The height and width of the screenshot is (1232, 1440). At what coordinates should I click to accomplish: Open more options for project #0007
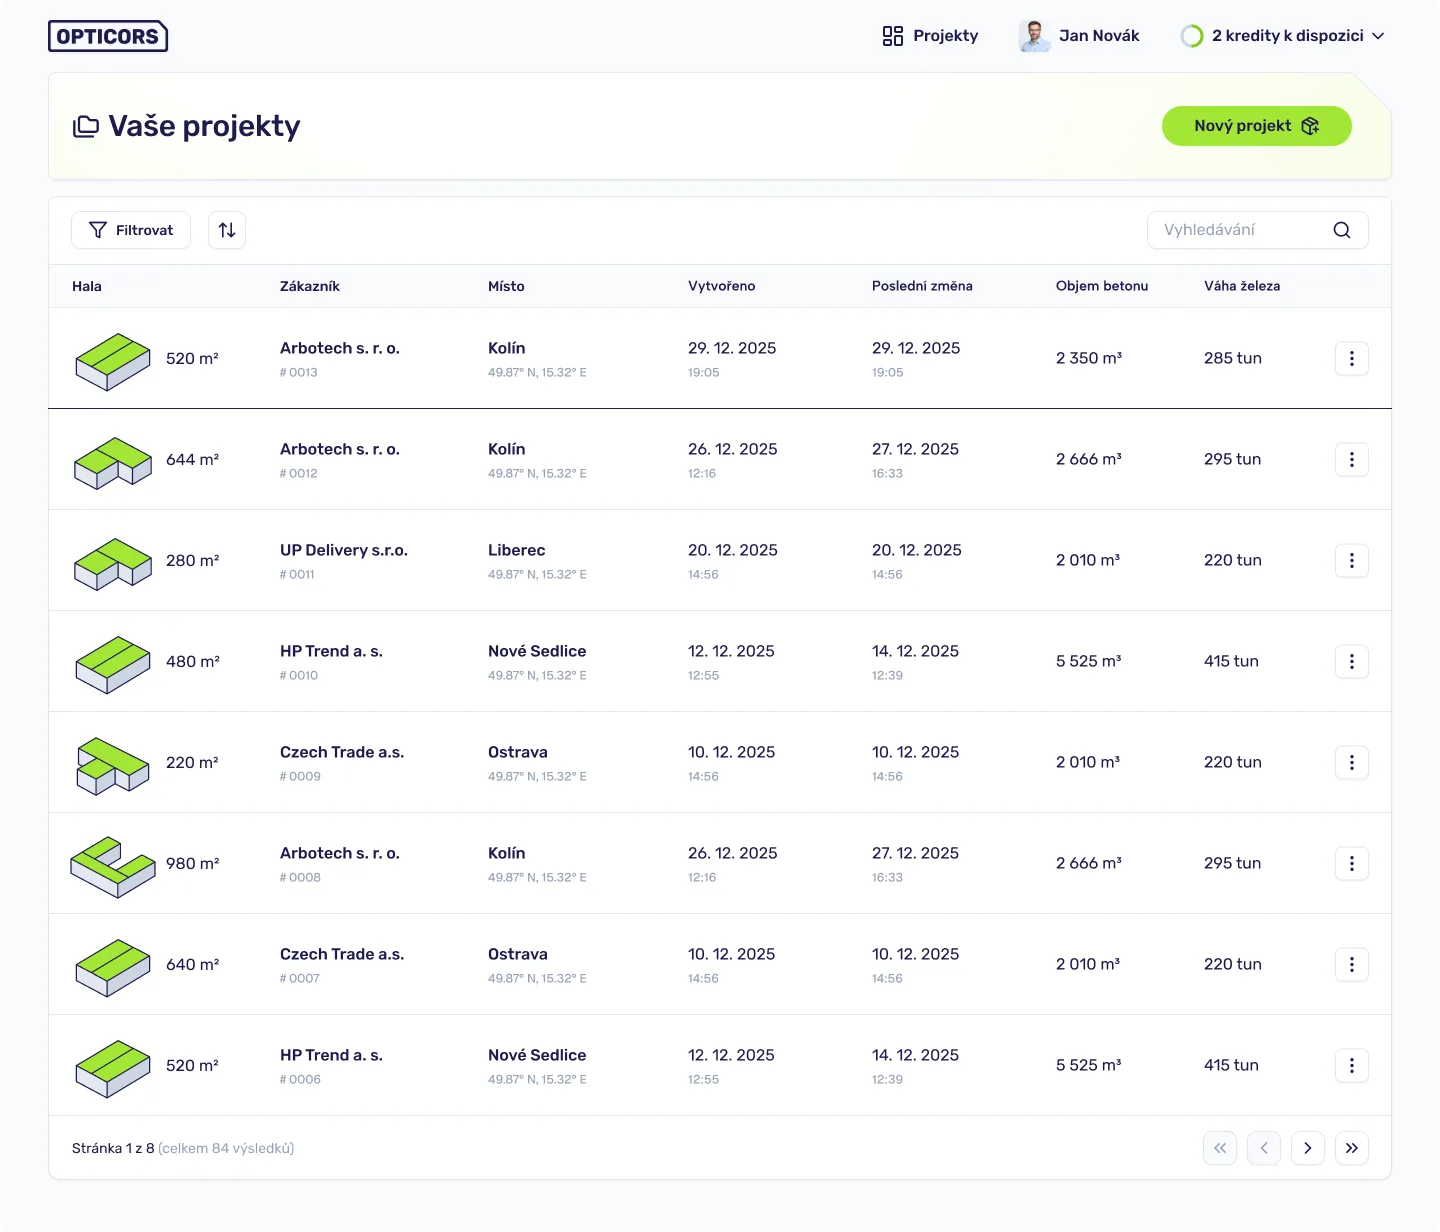click(x=1352, y=964)
